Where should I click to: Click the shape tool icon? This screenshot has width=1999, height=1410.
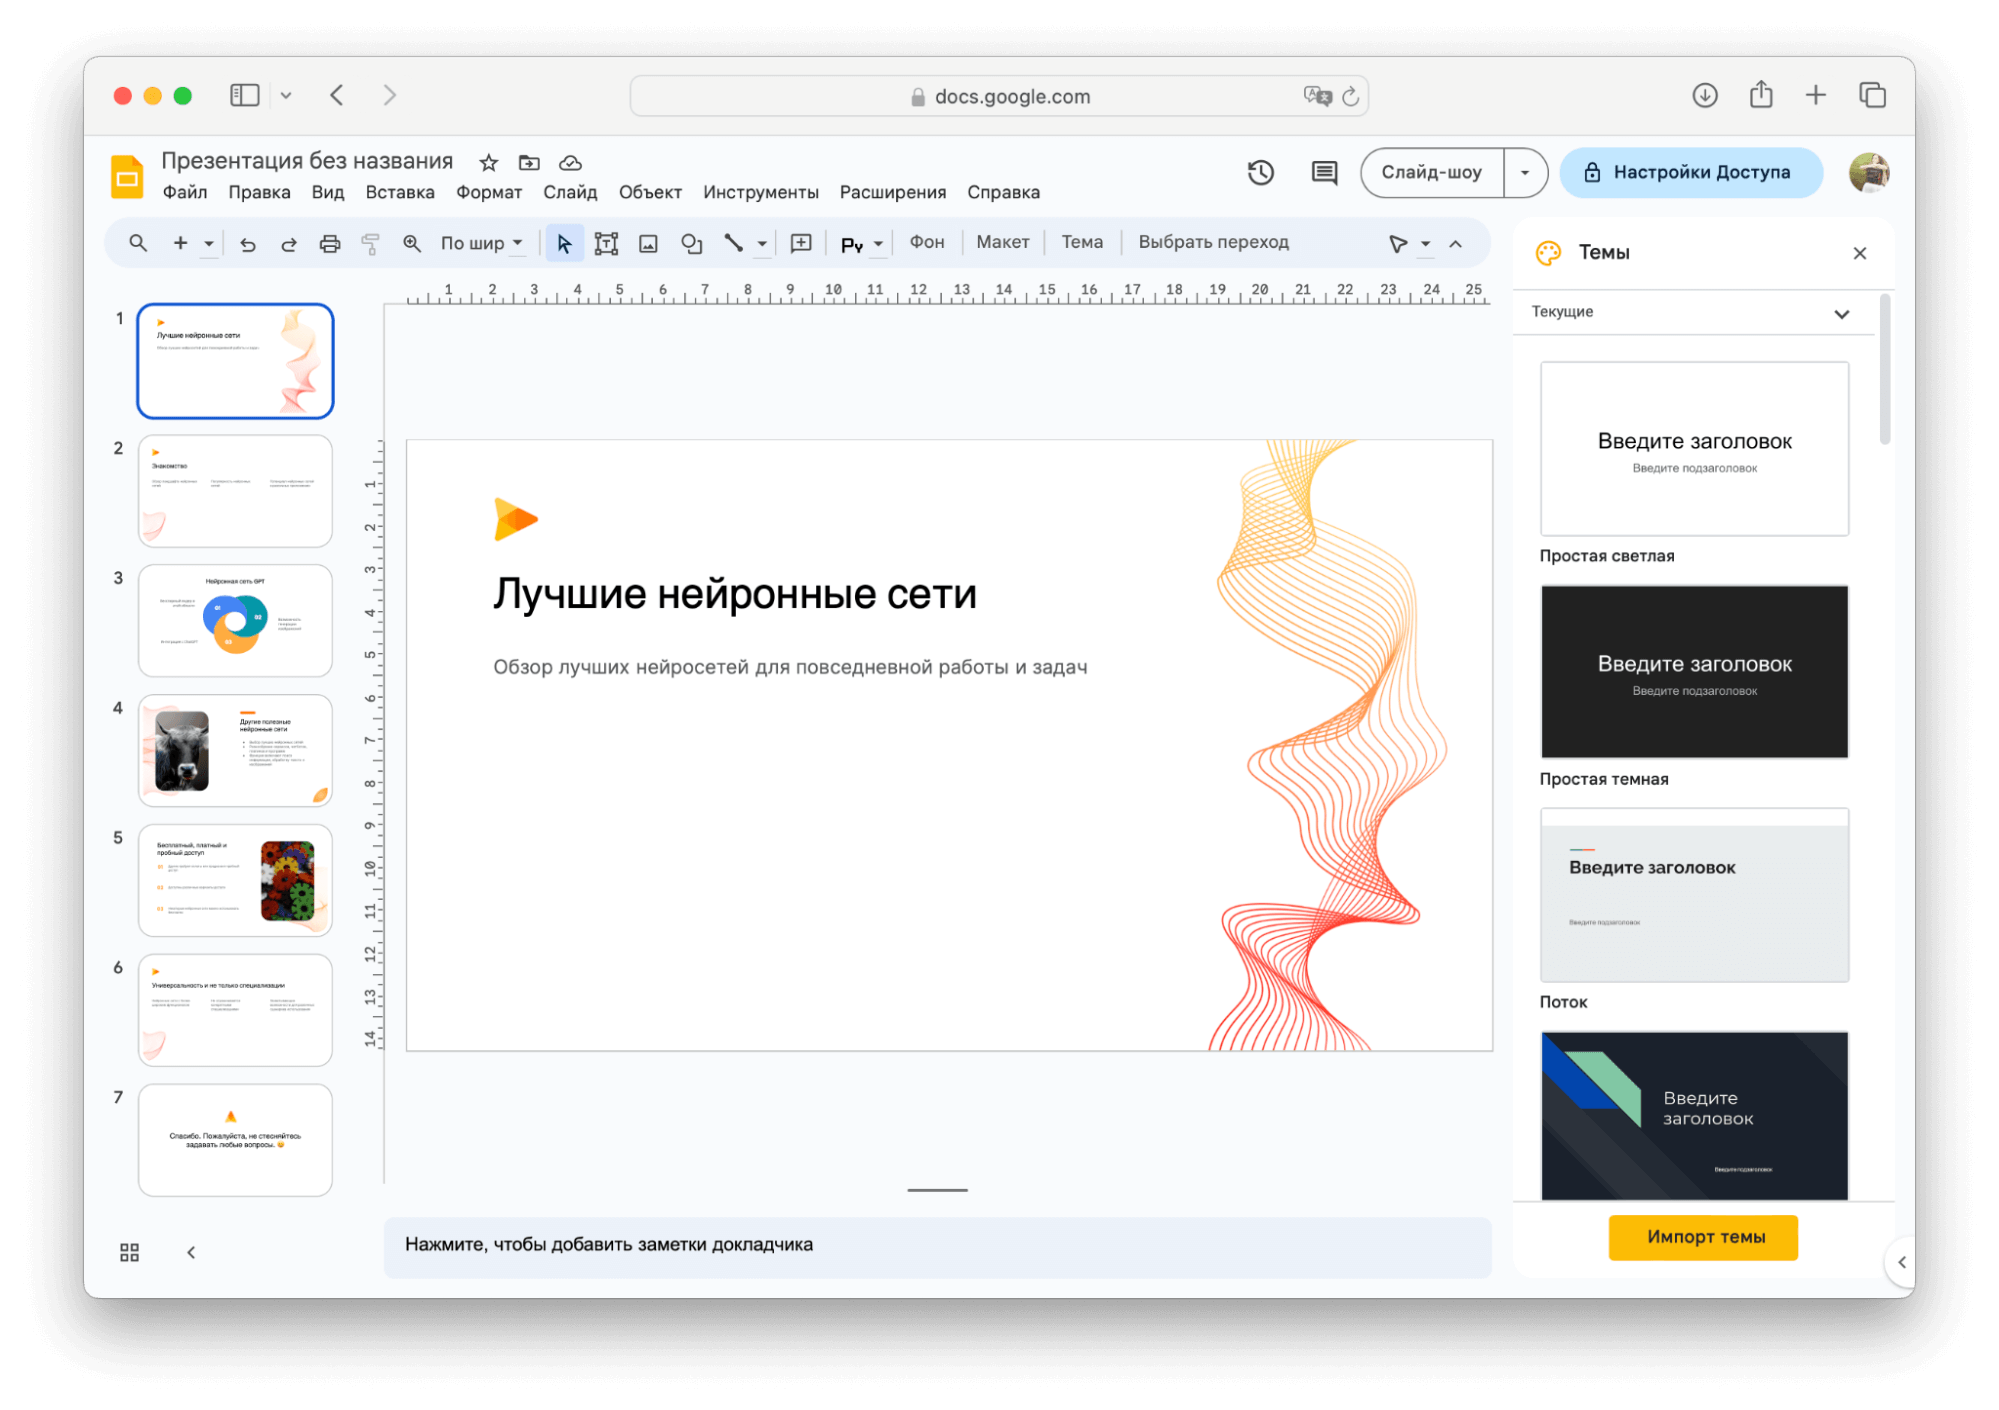pyautogui.click(x=691, y=243)
